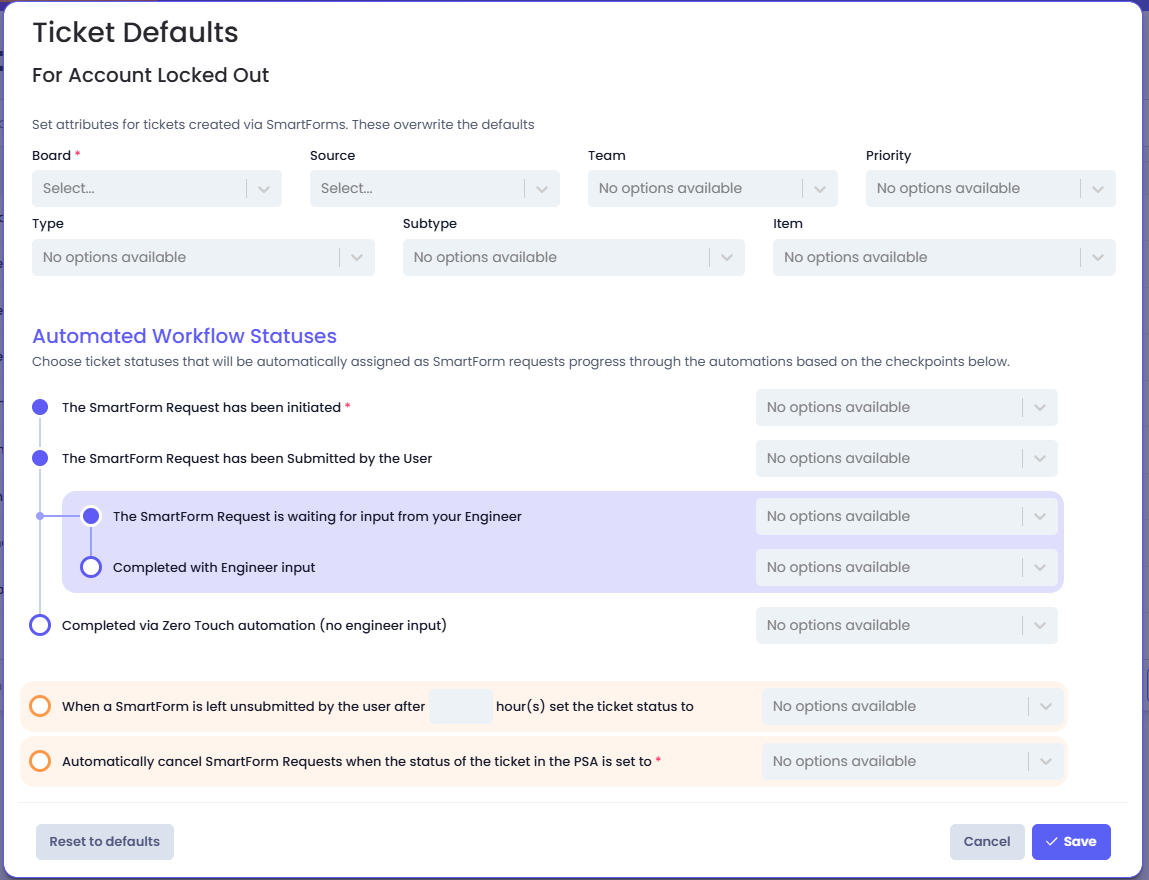Click the Submitted by User checkpoint circle

(40, 458)
